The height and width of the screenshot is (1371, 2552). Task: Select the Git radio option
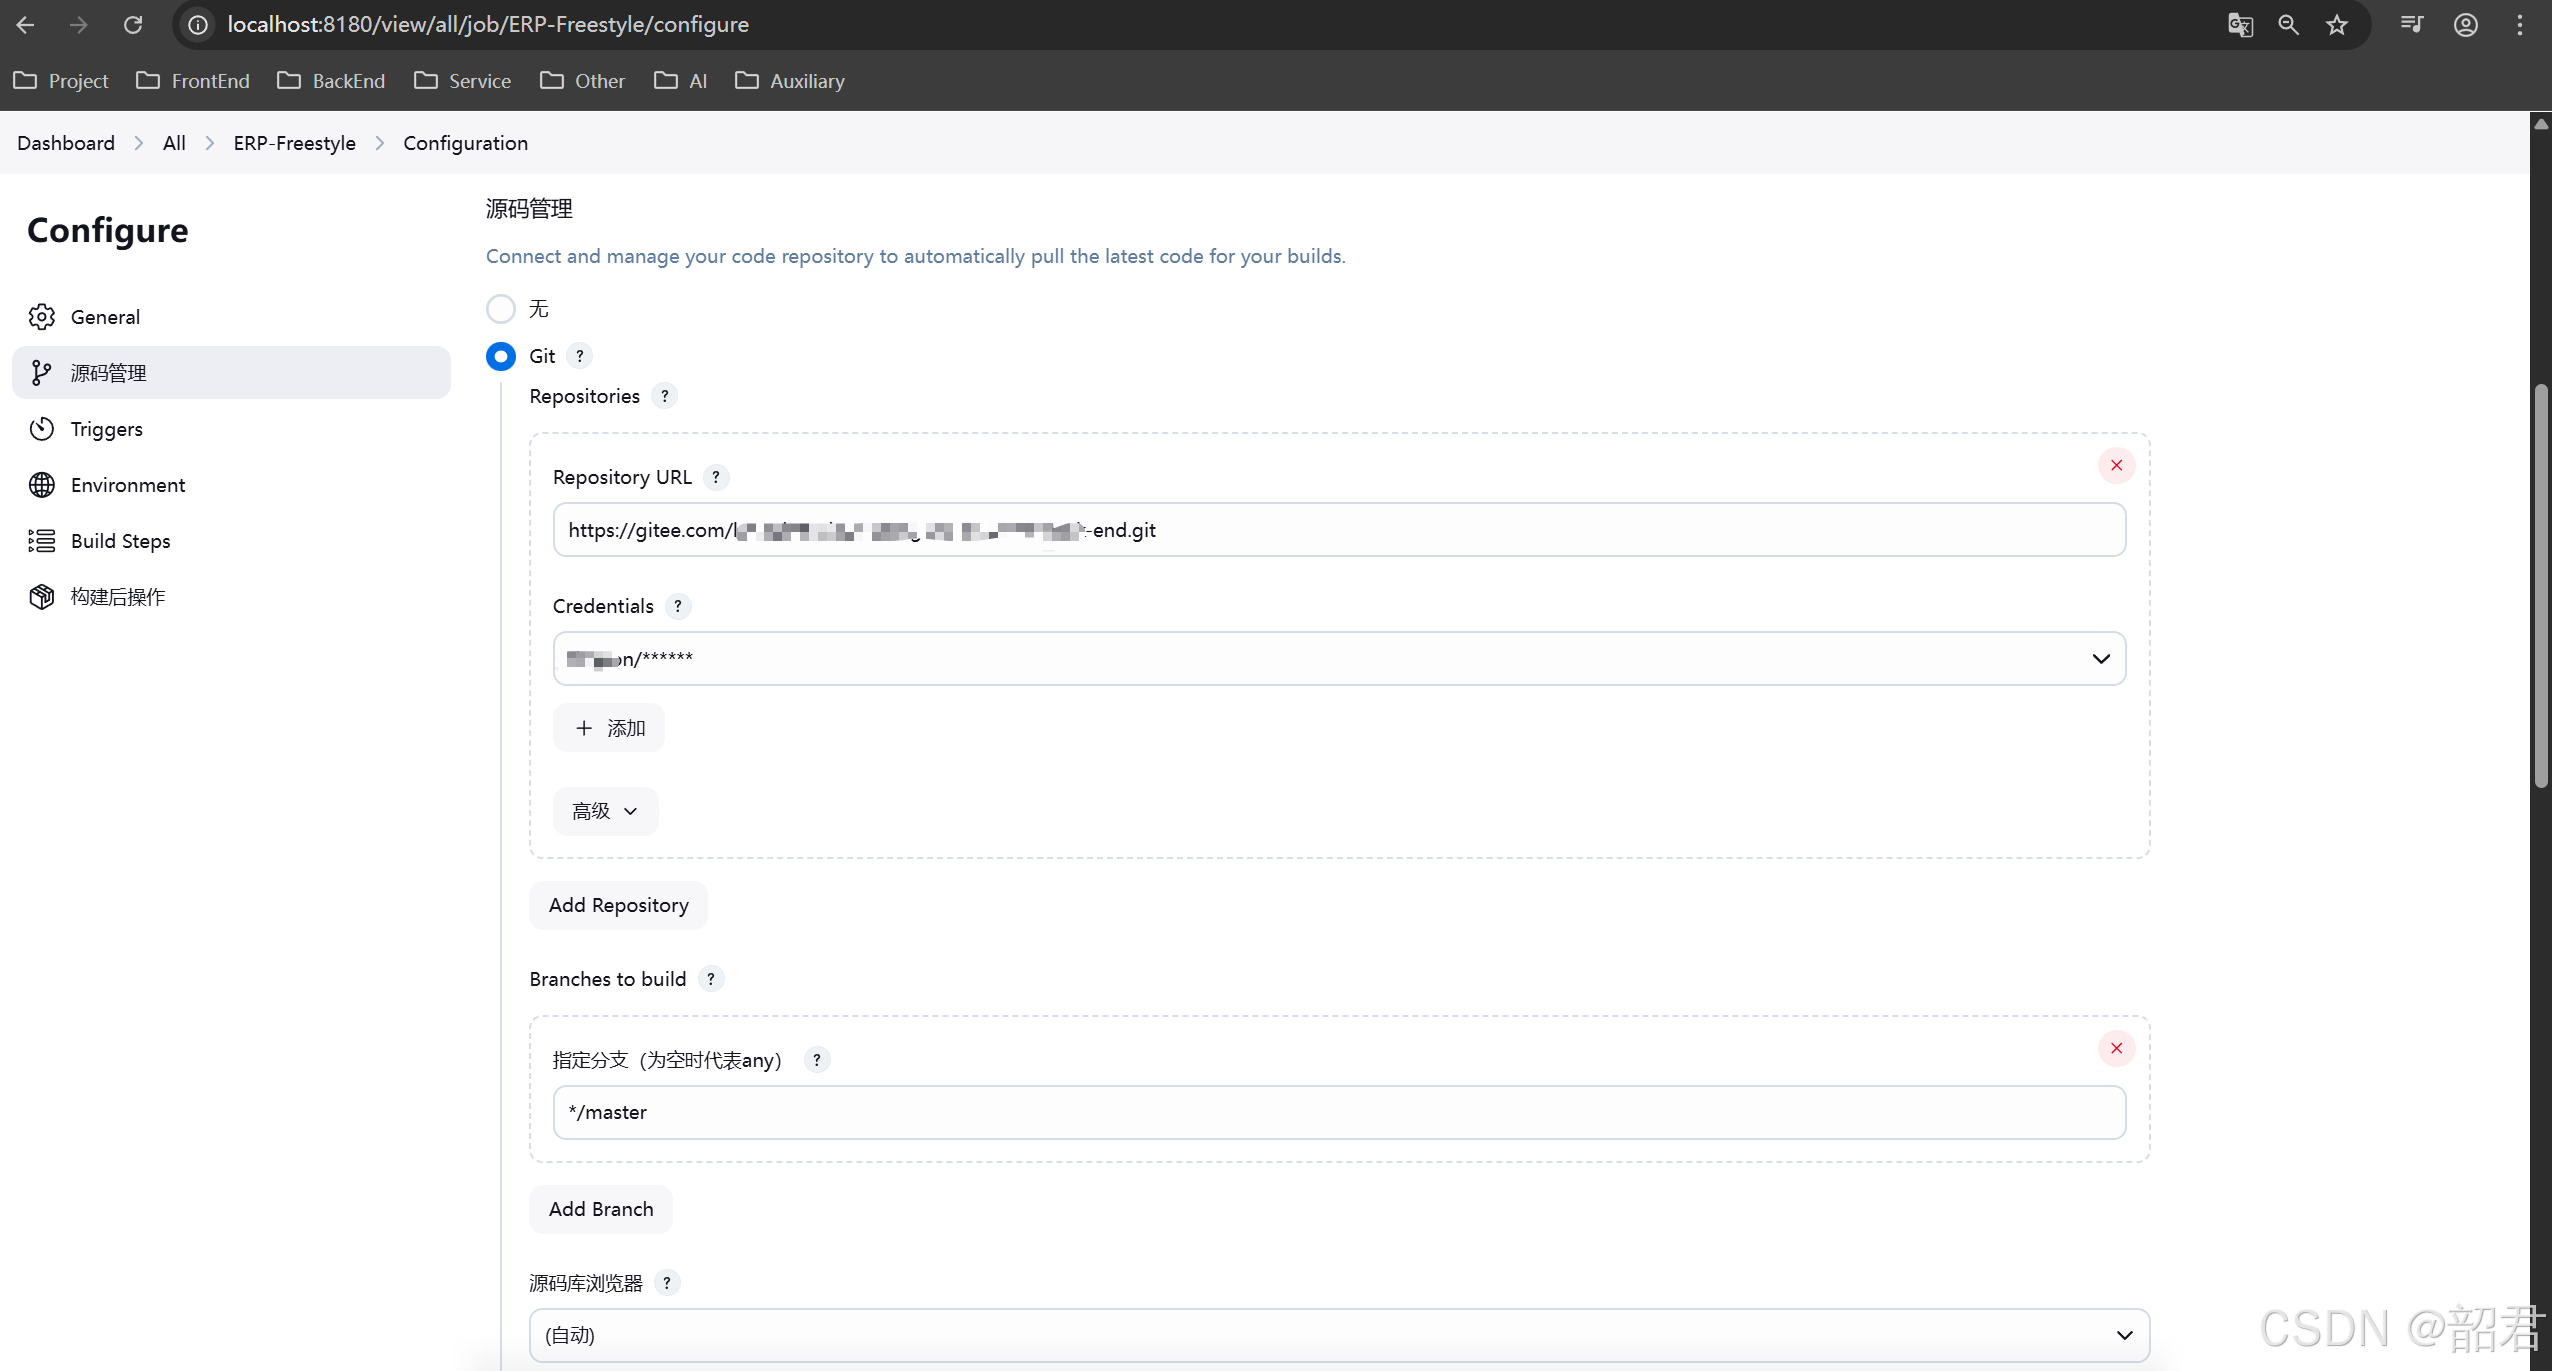[501, 356]
